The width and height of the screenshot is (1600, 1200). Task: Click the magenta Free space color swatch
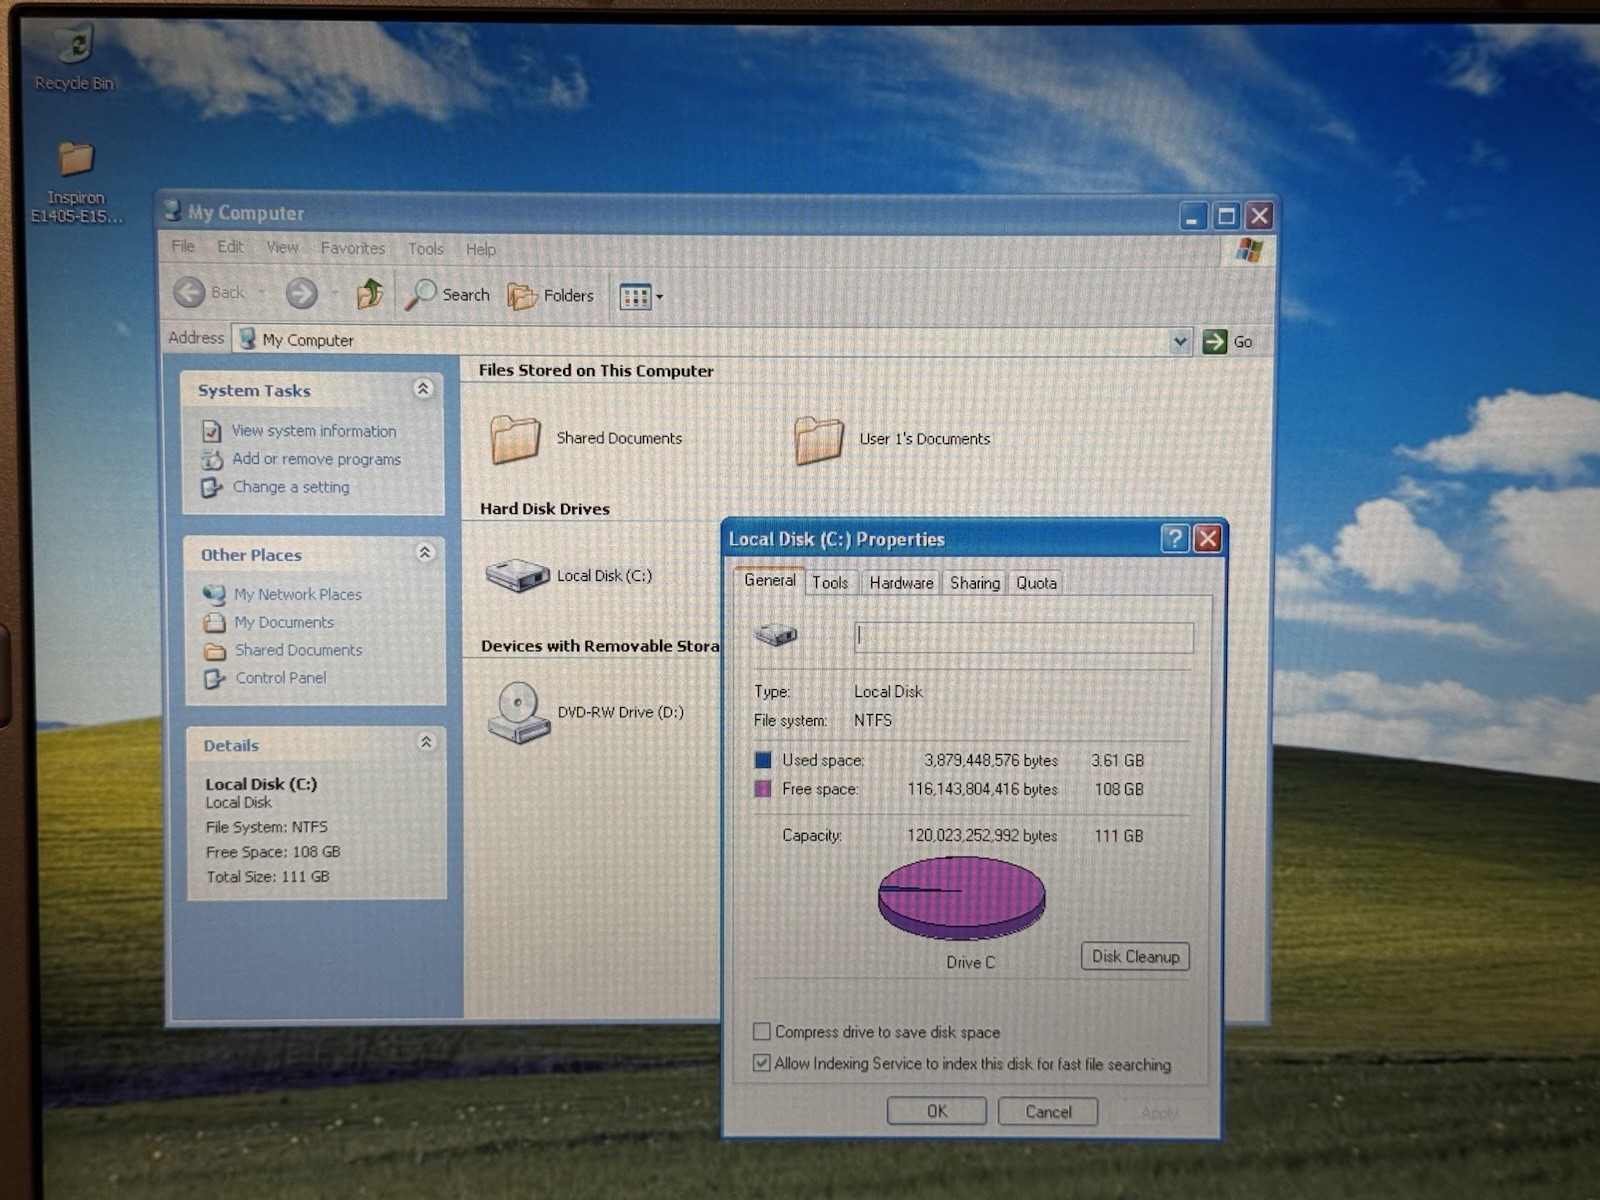click(763, 789)
